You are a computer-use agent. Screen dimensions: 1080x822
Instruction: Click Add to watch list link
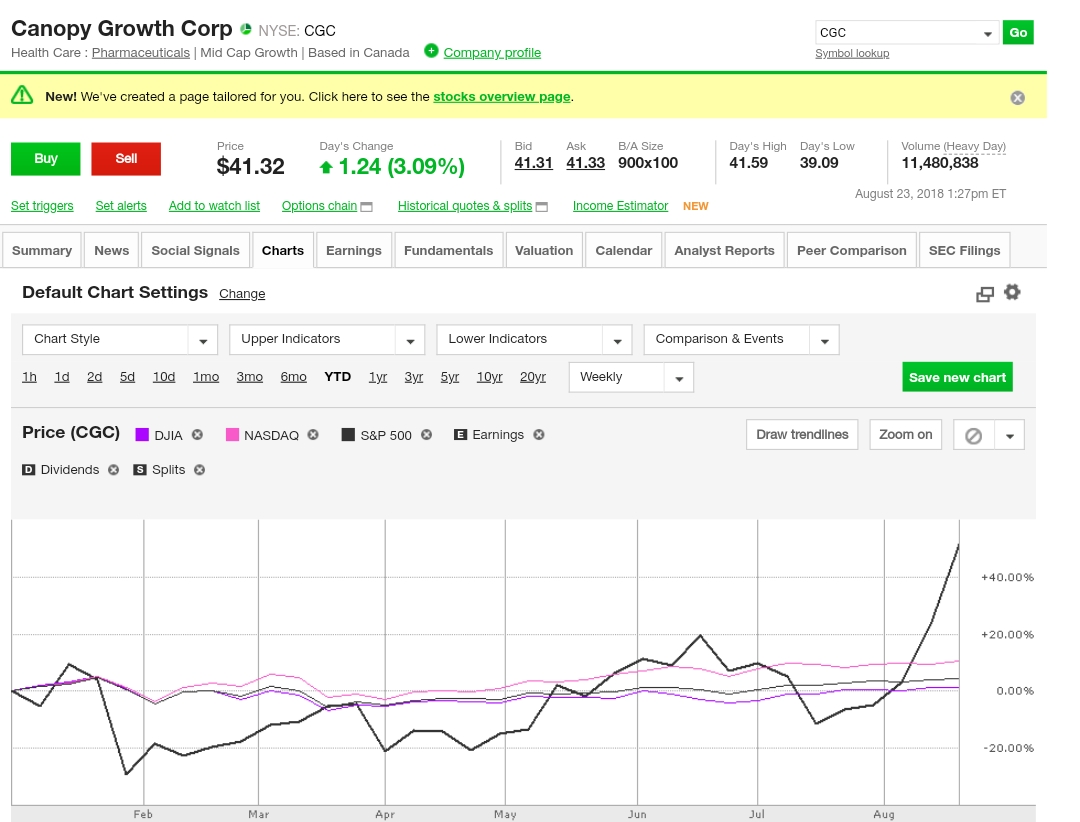(x=214, y=206)
